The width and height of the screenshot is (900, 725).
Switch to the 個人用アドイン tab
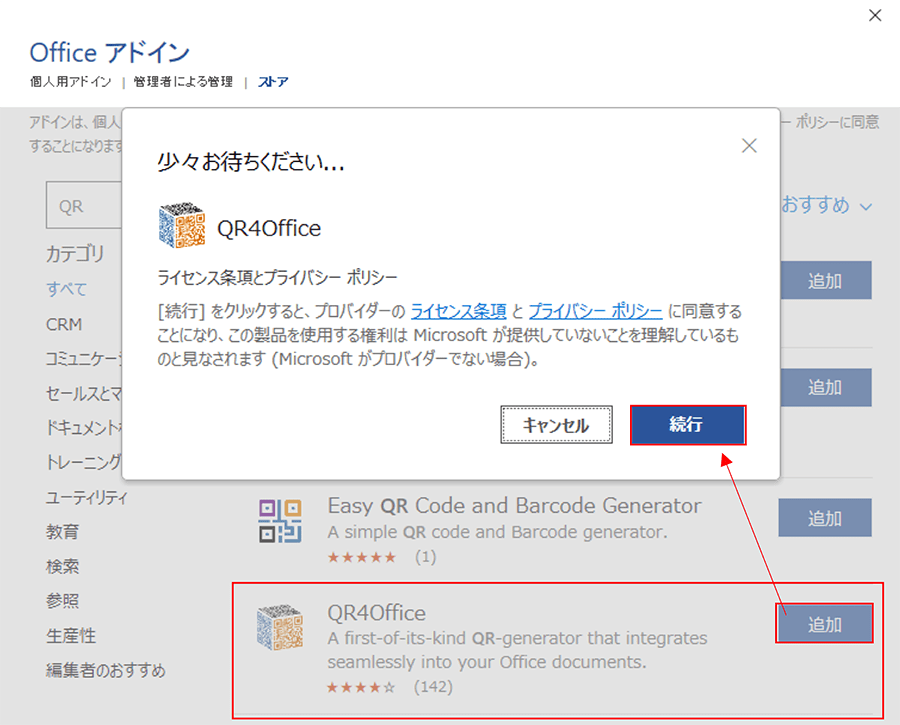pos(71,82)
